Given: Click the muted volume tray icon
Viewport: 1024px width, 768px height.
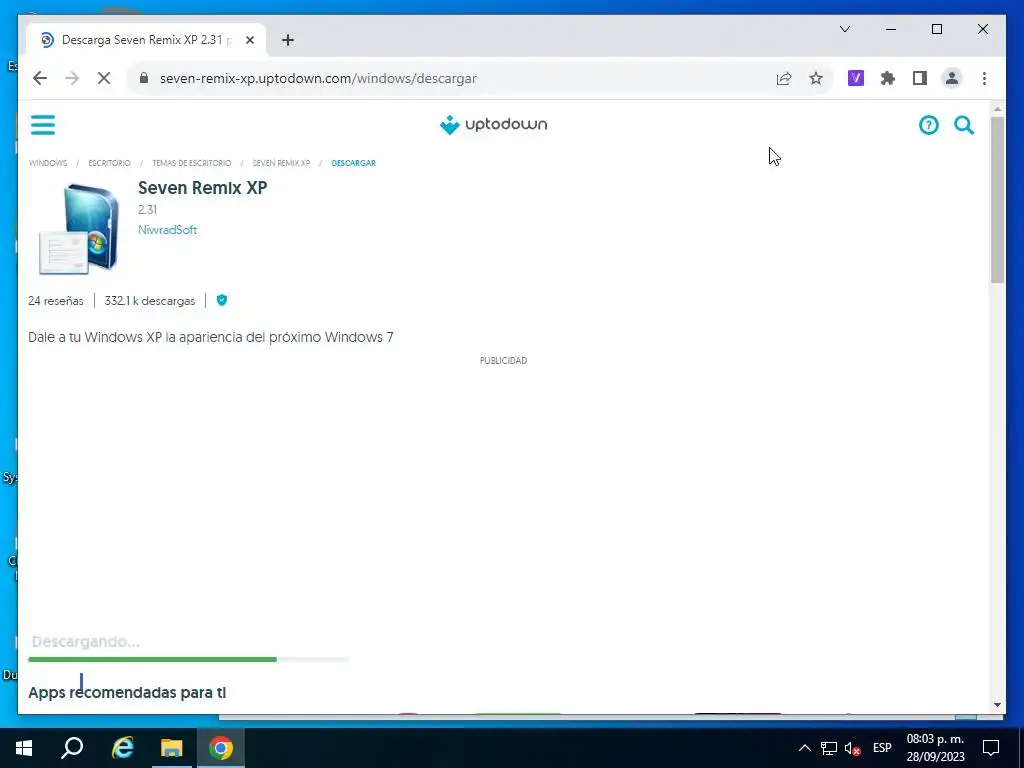Looking at the screenshot, I should click(x=852, y=748).
